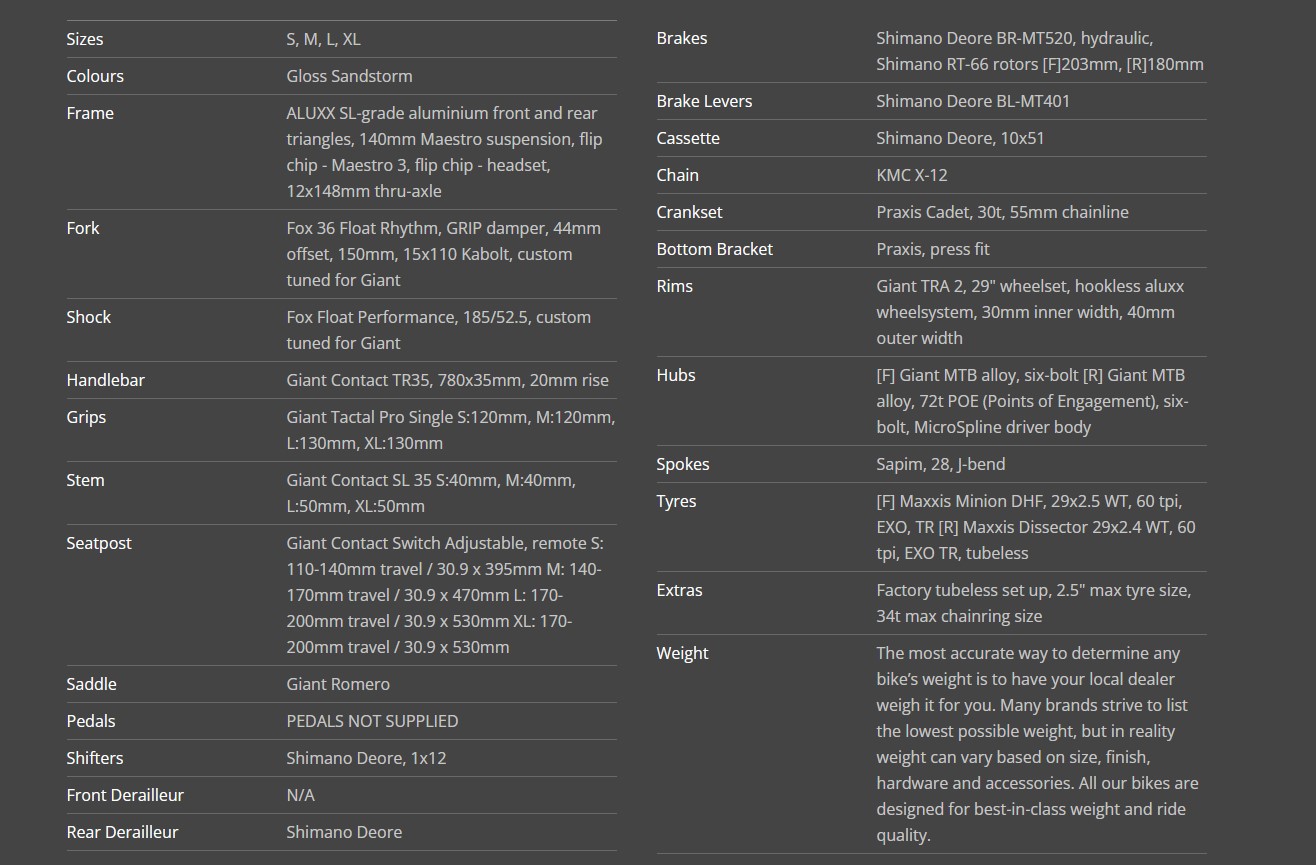
Task: Select the Shock label in the table
Action: coord(89,317)
